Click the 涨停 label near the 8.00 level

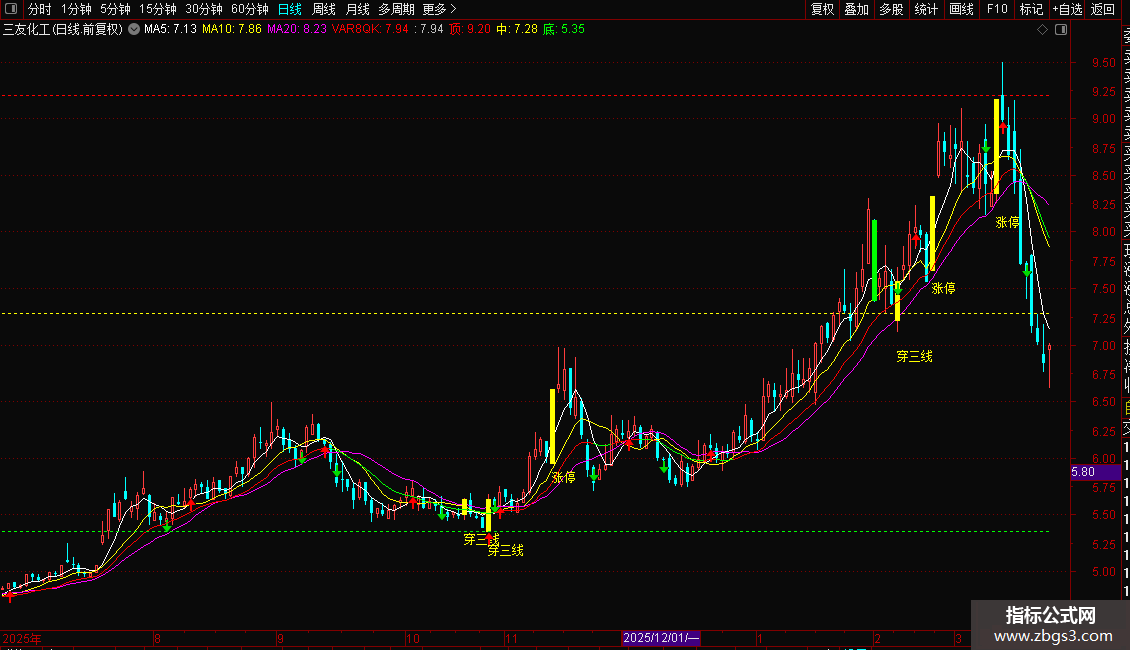[1007, 222]
